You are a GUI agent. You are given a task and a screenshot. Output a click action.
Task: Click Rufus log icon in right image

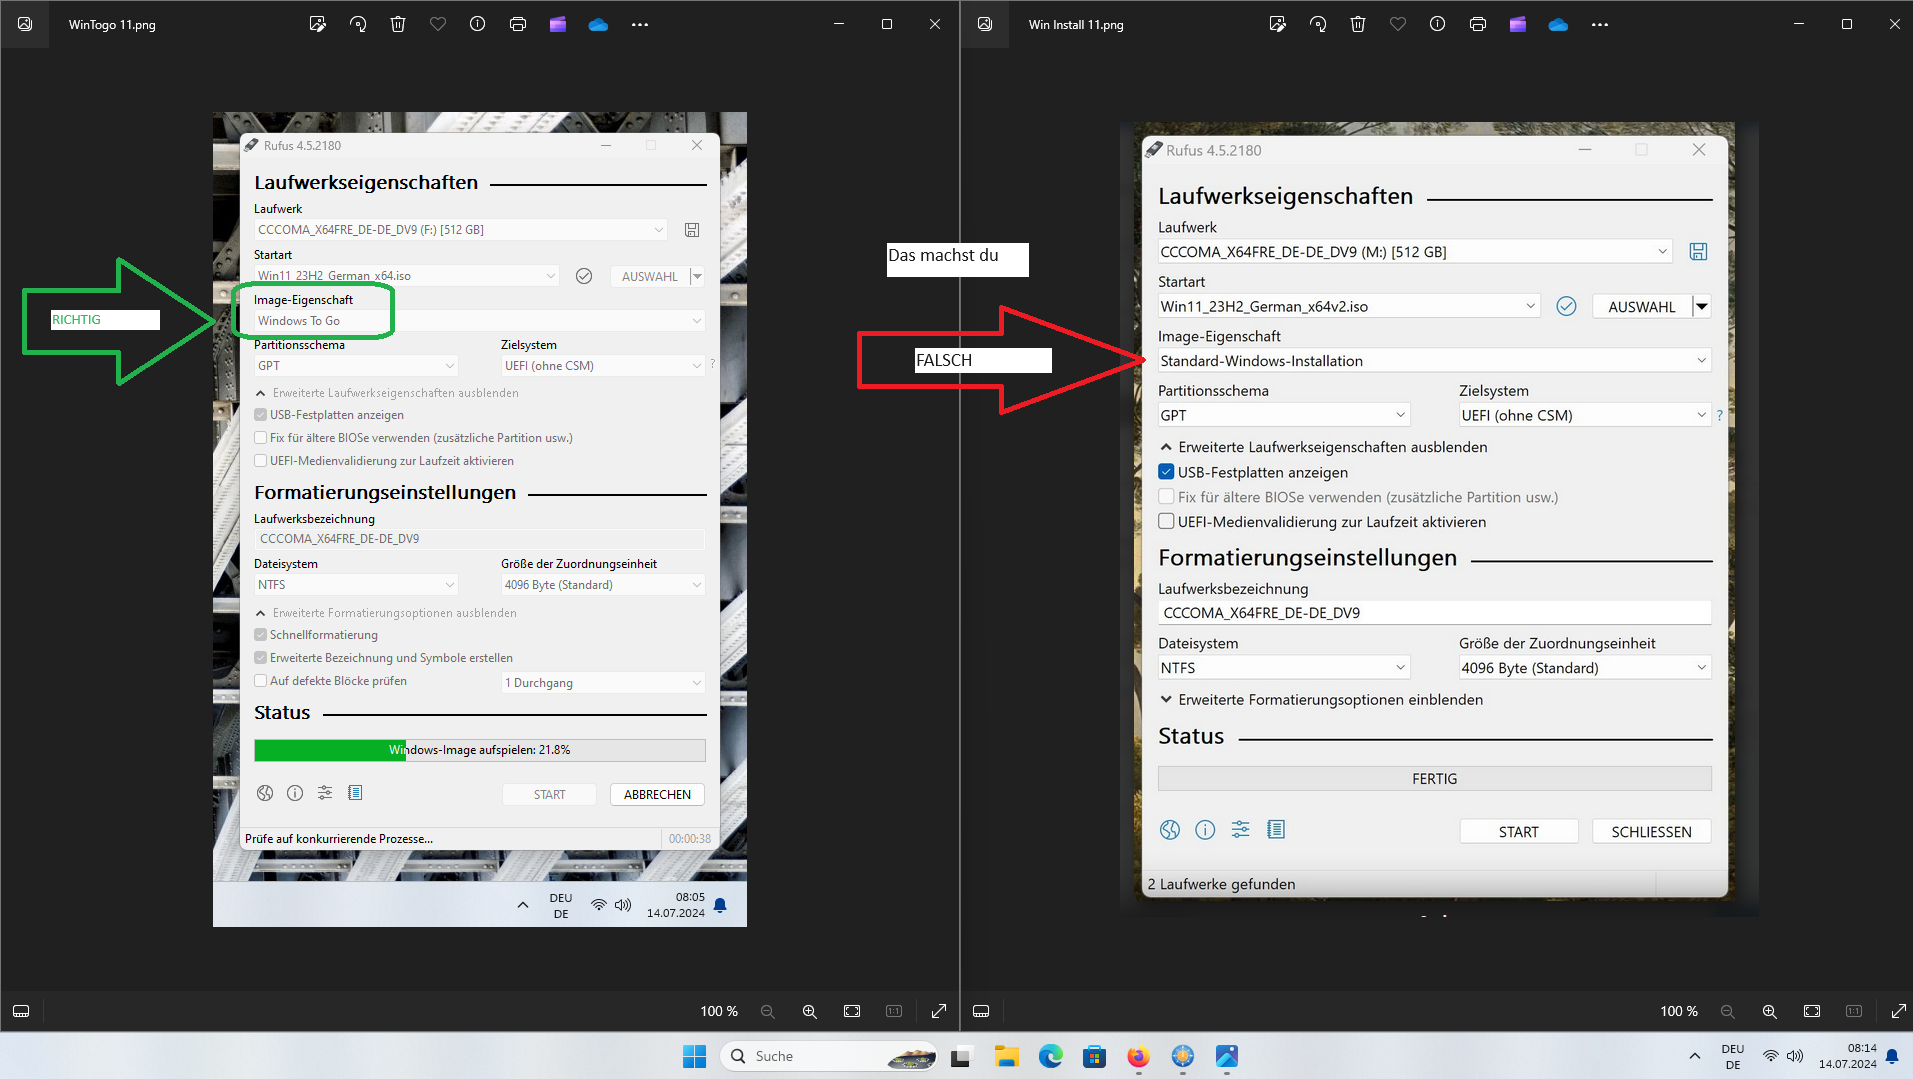(1276, 829)
